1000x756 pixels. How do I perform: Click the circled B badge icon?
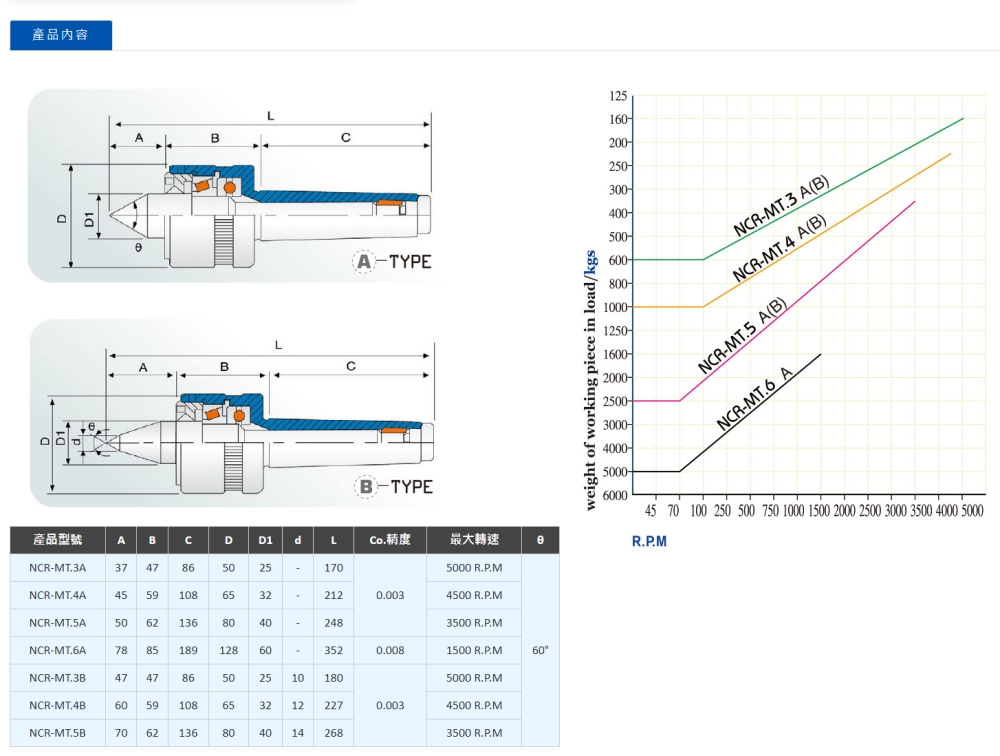pyautogui.click(x=367, y=487)
